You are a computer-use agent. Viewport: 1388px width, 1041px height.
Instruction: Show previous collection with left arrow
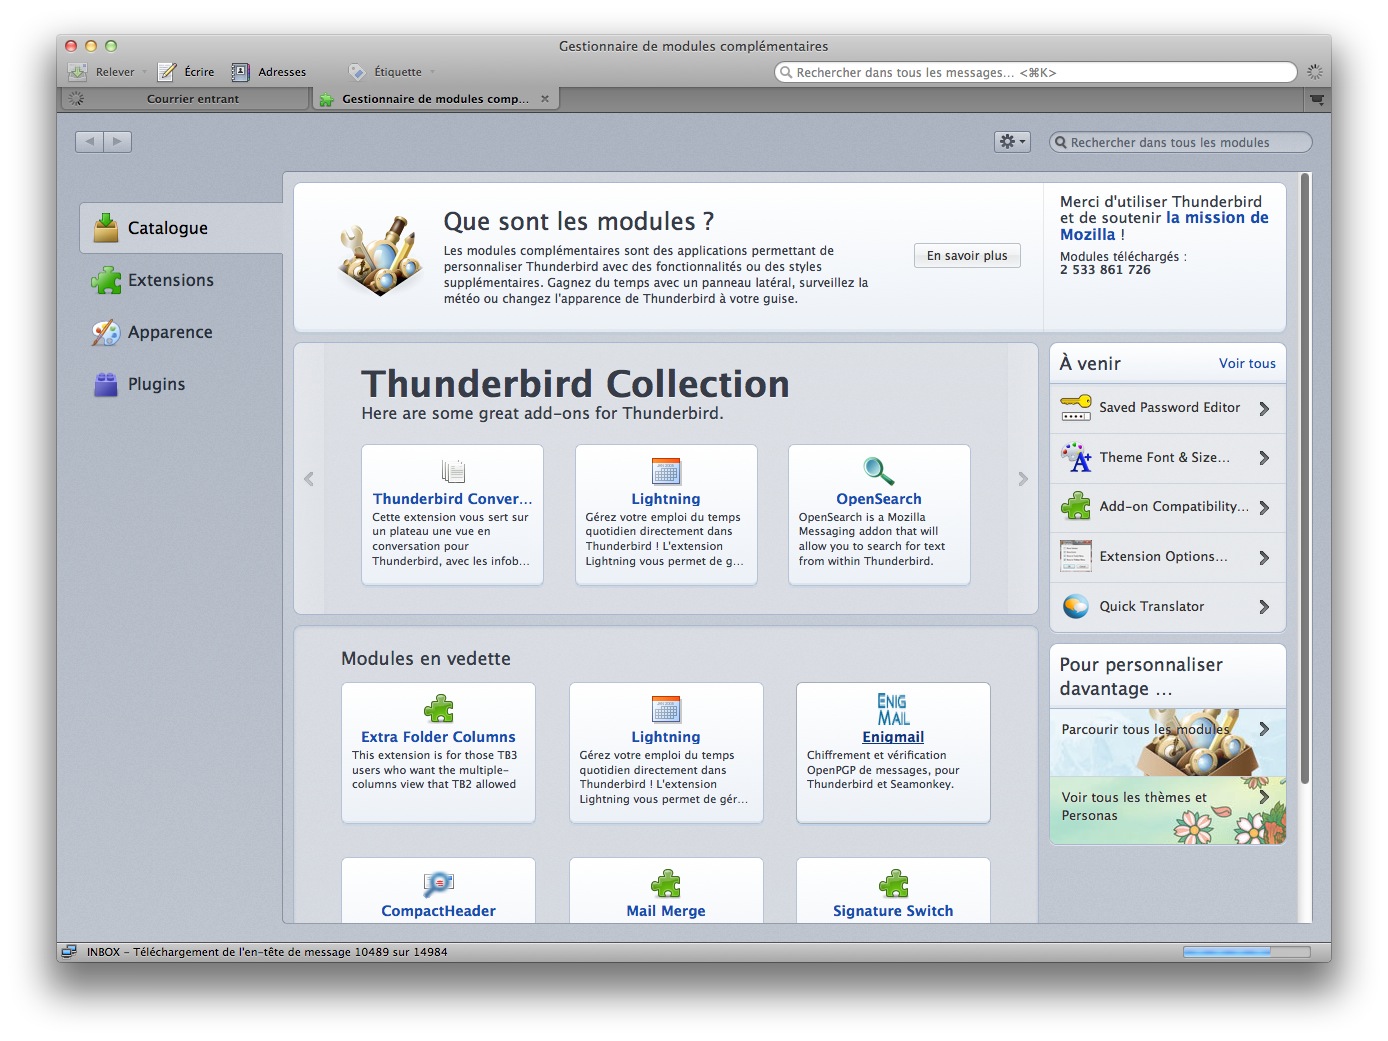tap(309, 479)
